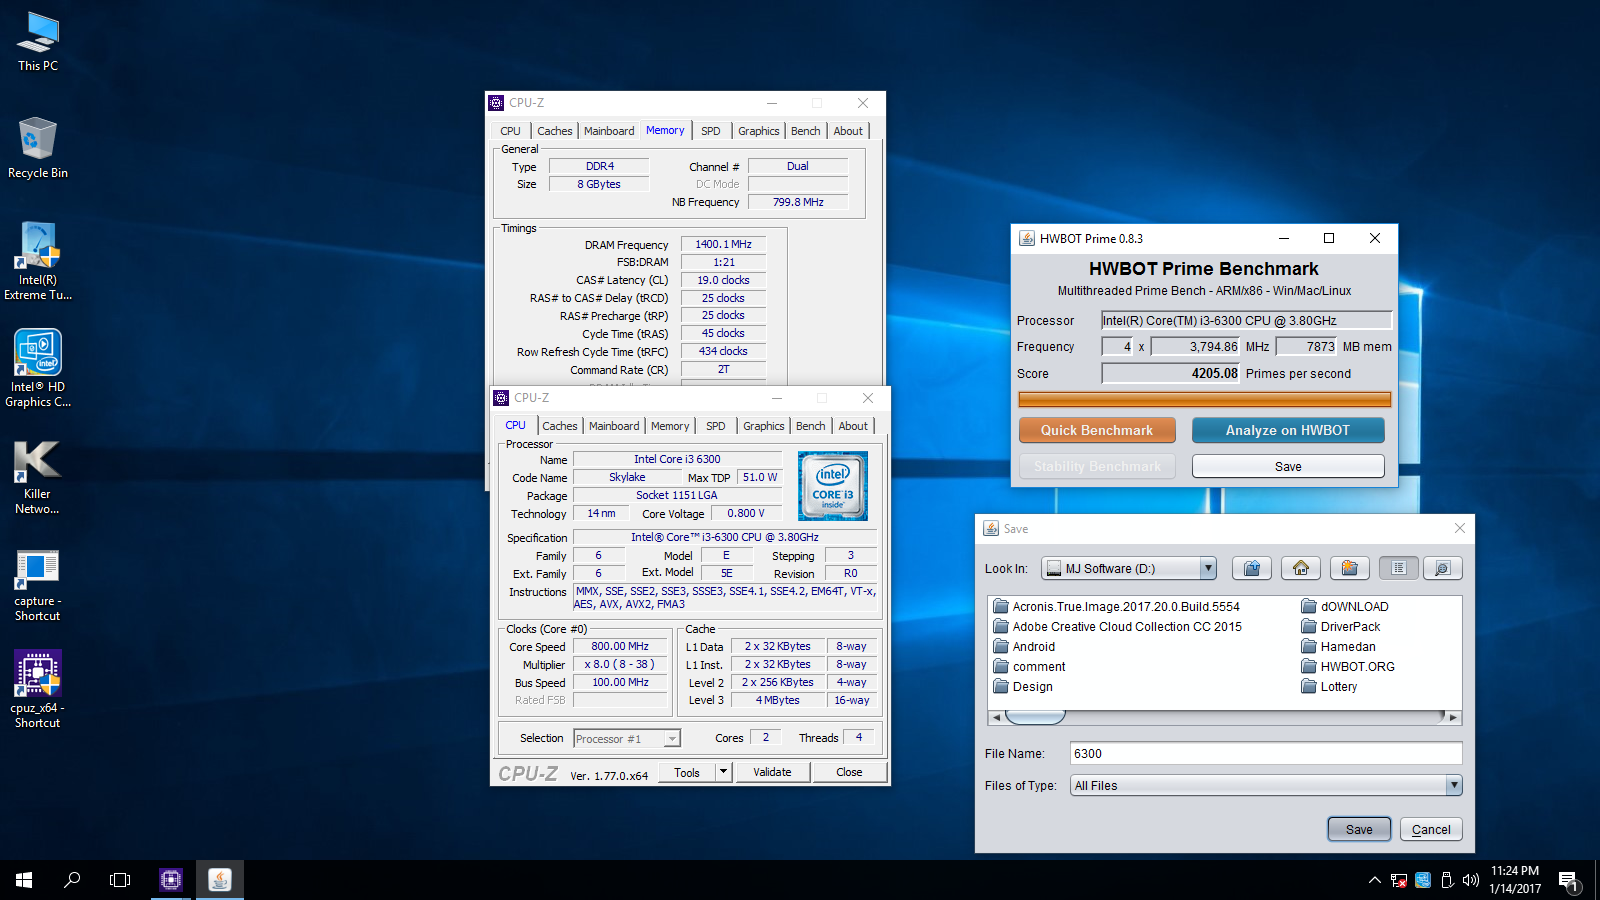The image size is (1600, 900).
Task: Select Adobe Creative Cloud Collection CC 2015 folder
Action: pyautogui.click(x=1117, y=627)
